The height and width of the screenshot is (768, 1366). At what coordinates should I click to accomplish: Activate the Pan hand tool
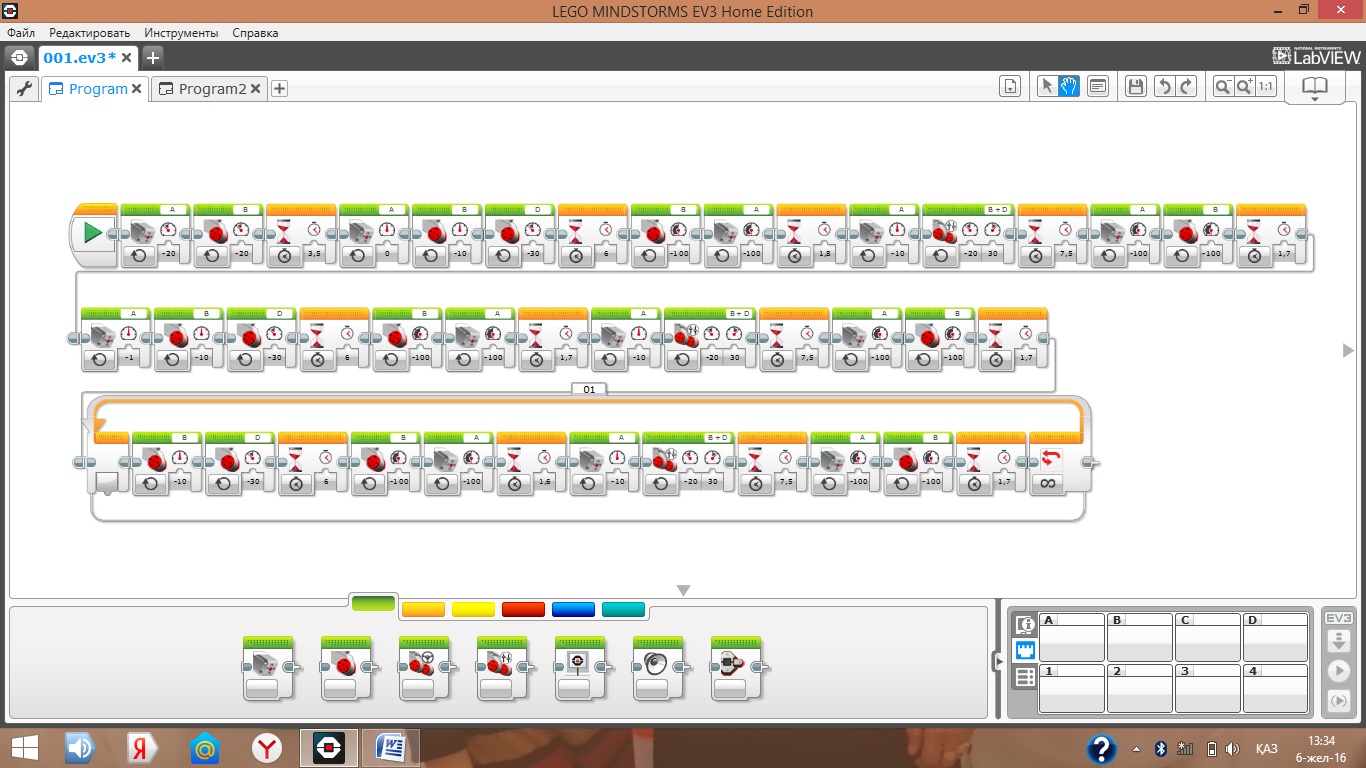click(1069, 87)
